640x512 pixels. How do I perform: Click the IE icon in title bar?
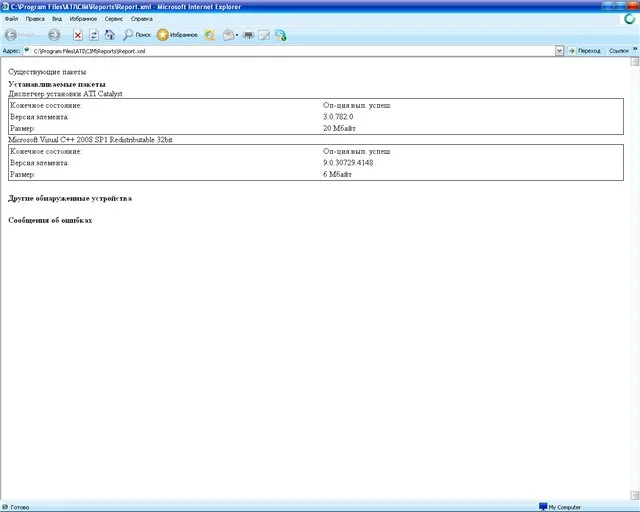pos(5,7)
